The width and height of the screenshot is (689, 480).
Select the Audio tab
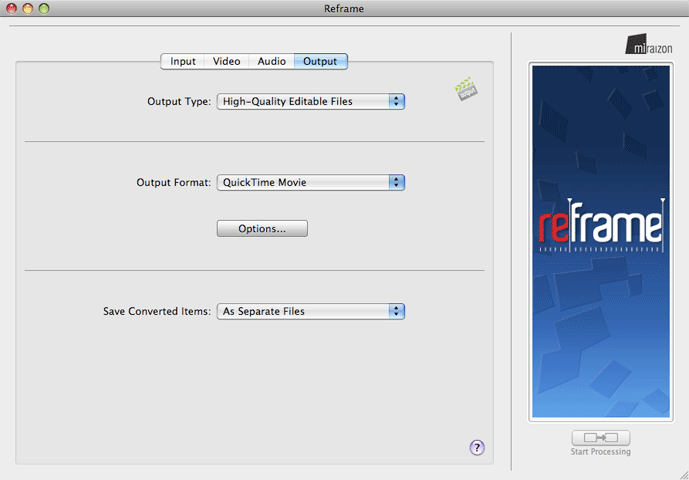point(271,61)
